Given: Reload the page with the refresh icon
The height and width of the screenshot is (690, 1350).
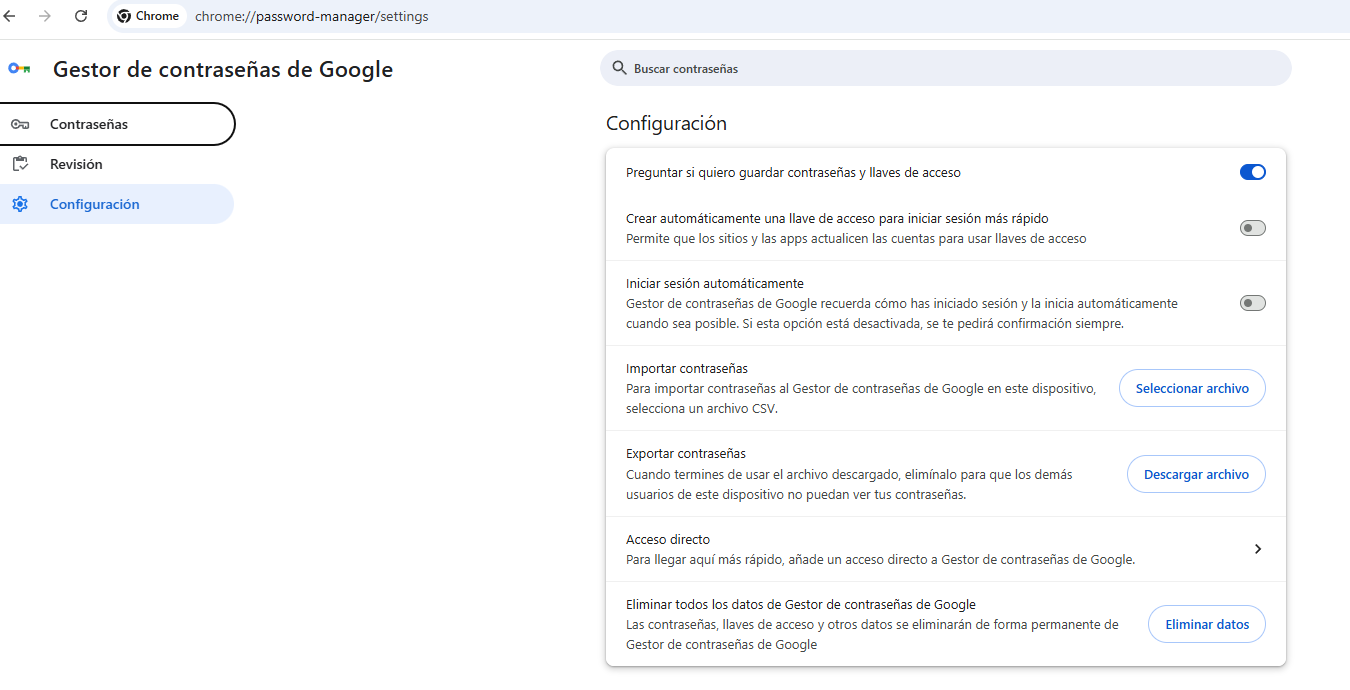Looking at the screenshot, I should (x=81, y=16).
